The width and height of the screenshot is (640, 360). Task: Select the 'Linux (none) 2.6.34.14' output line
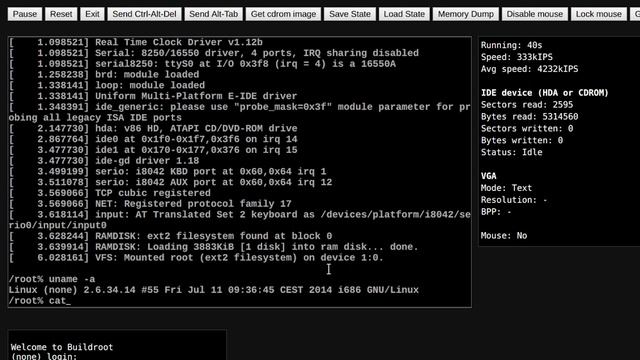[213, 290]
